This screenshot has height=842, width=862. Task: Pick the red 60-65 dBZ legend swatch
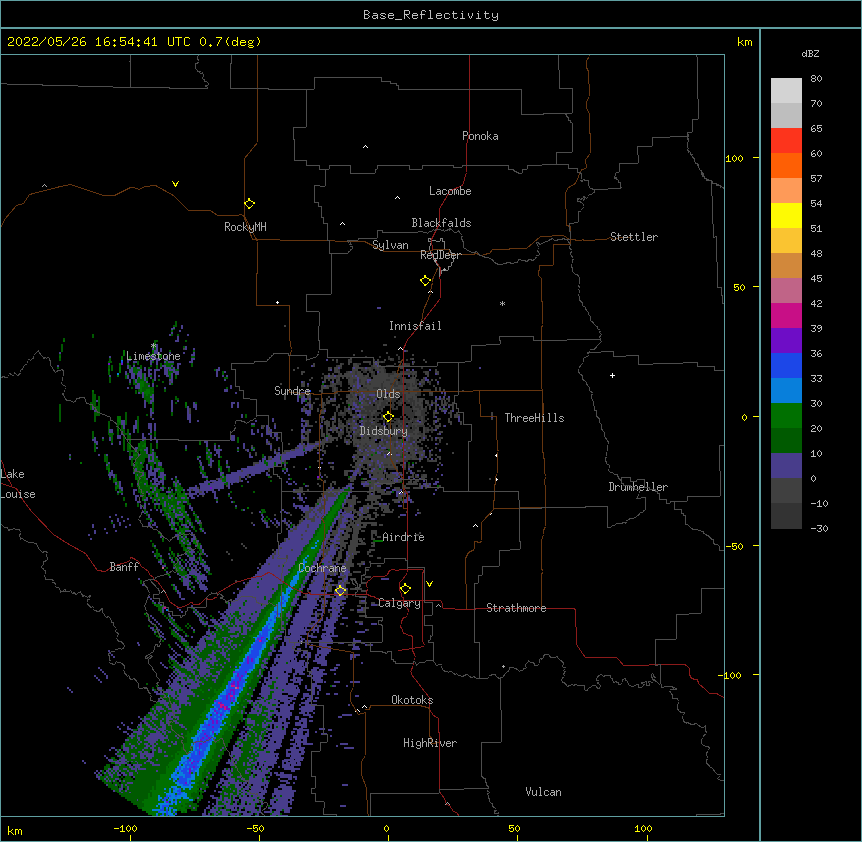click(786, 141)
